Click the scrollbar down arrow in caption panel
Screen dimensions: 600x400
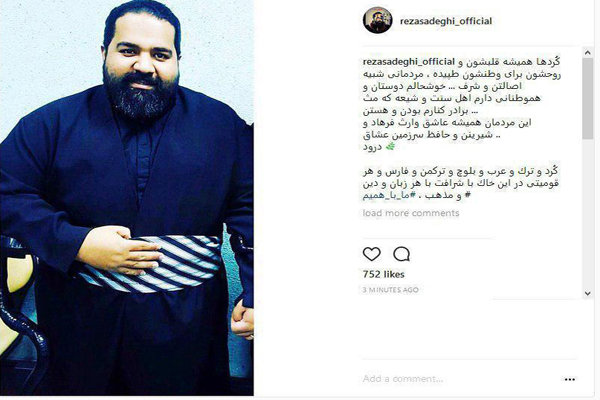click(588, 294)
